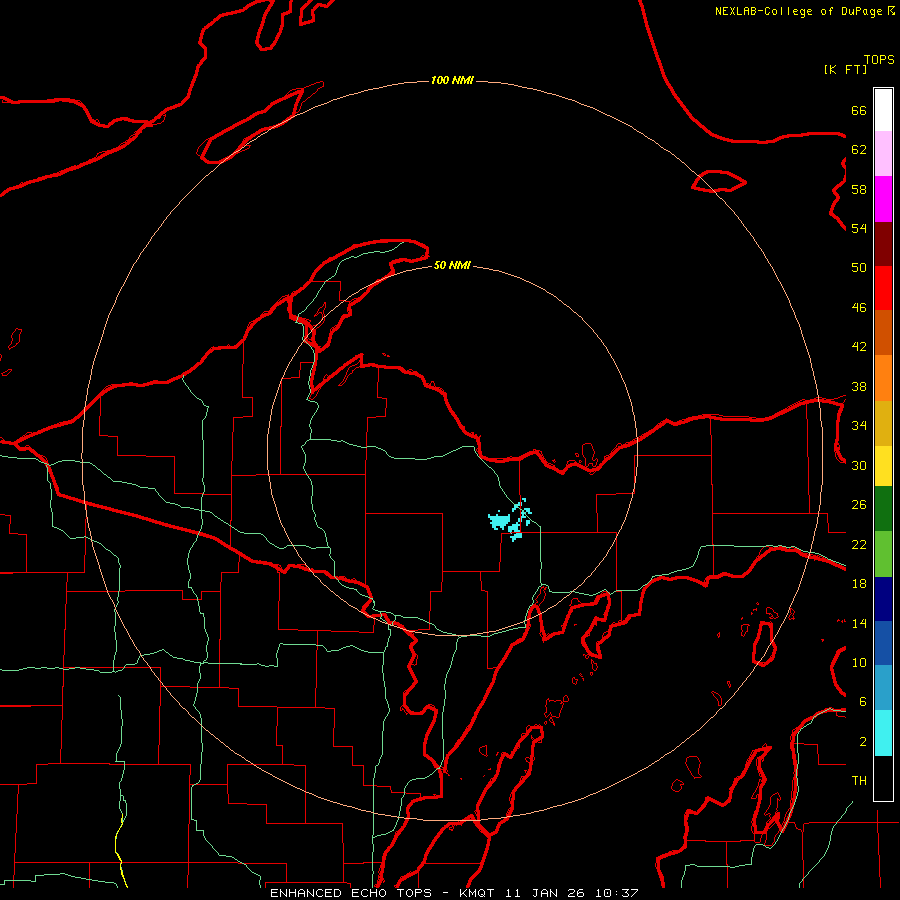Click legend value 2
The width and height of the screenshot is (900, 900).
pos(863,742)
